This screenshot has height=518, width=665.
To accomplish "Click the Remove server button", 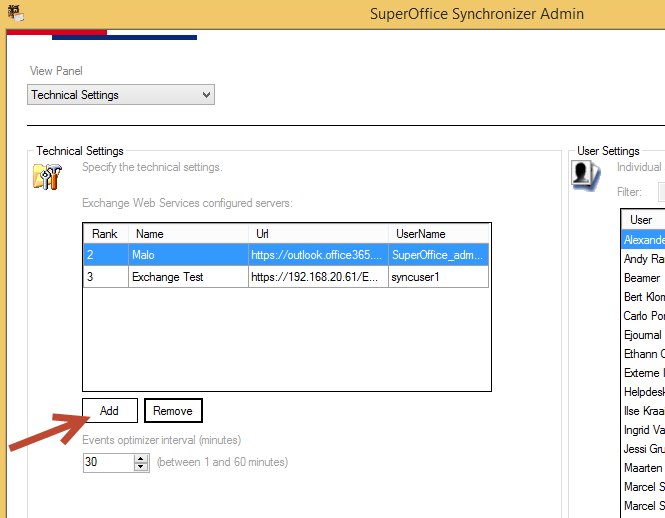I will (x=173, y=410).
